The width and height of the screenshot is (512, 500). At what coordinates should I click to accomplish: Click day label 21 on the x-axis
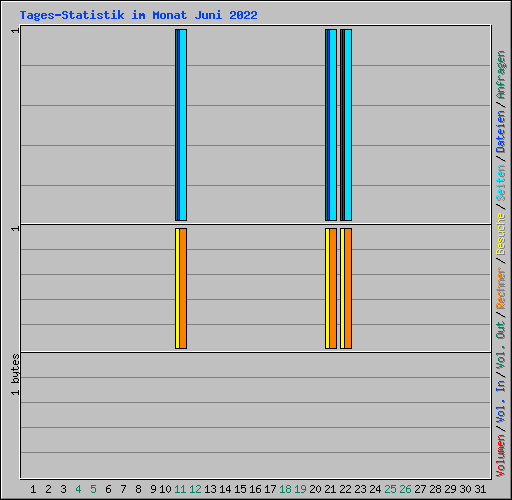coord(330,489)
